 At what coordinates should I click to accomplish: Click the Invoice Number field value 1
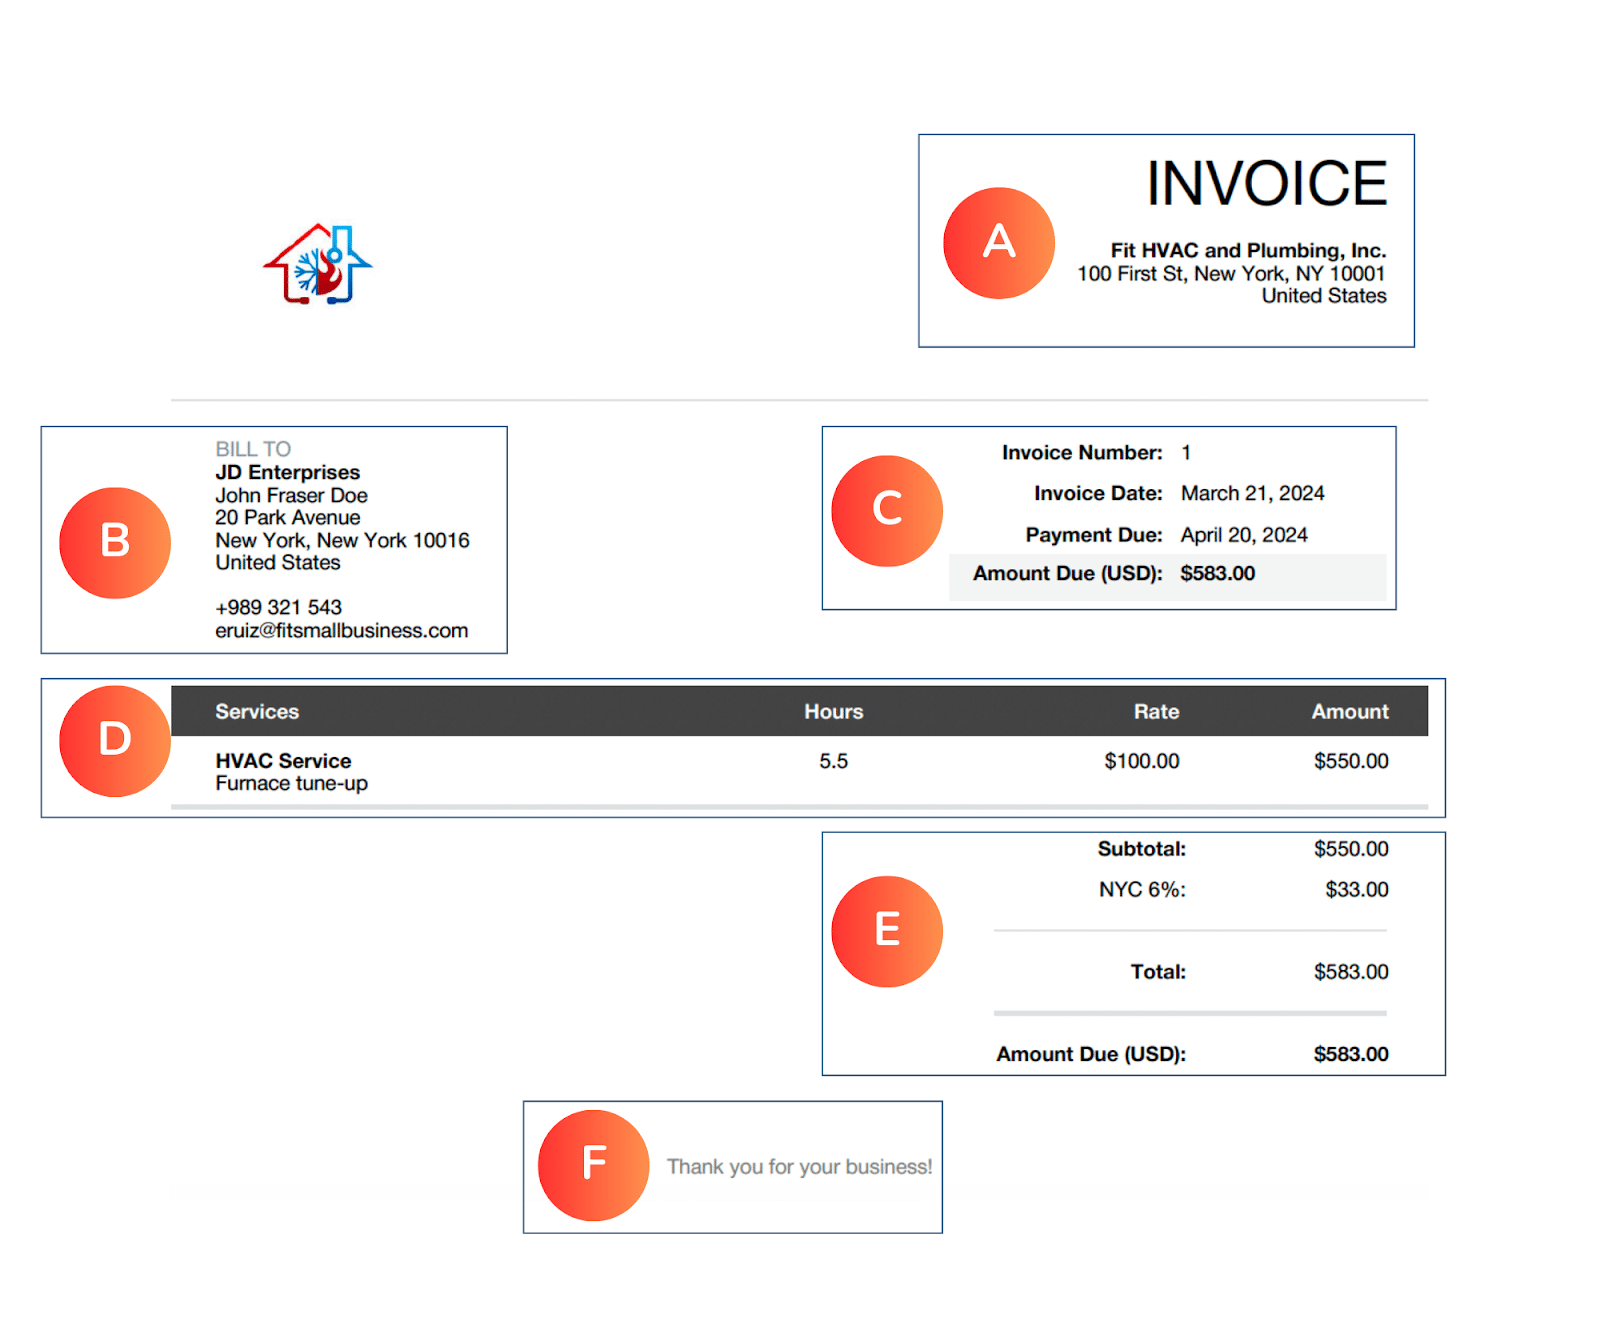point(1185,452)
